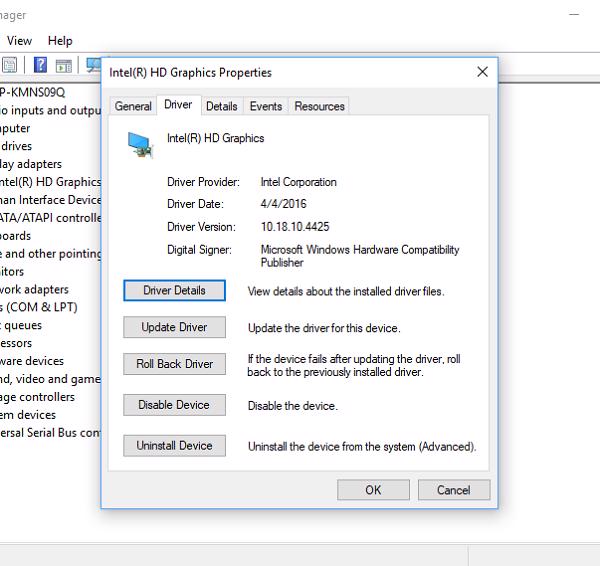Viewport: 600px width, 566px height.
Task: Click the Roll Back Driver button
Action: point(174,364)
